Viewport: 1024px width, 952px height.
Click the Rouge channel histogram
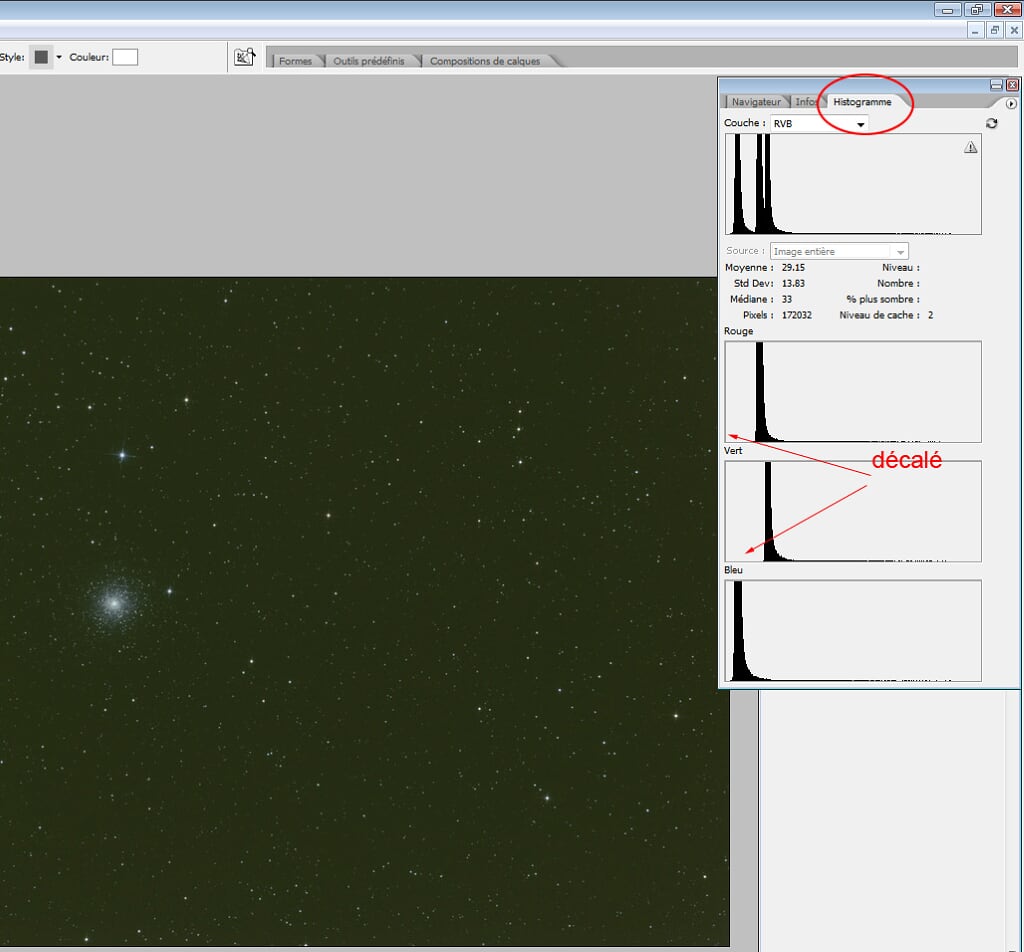pos(853,392)
